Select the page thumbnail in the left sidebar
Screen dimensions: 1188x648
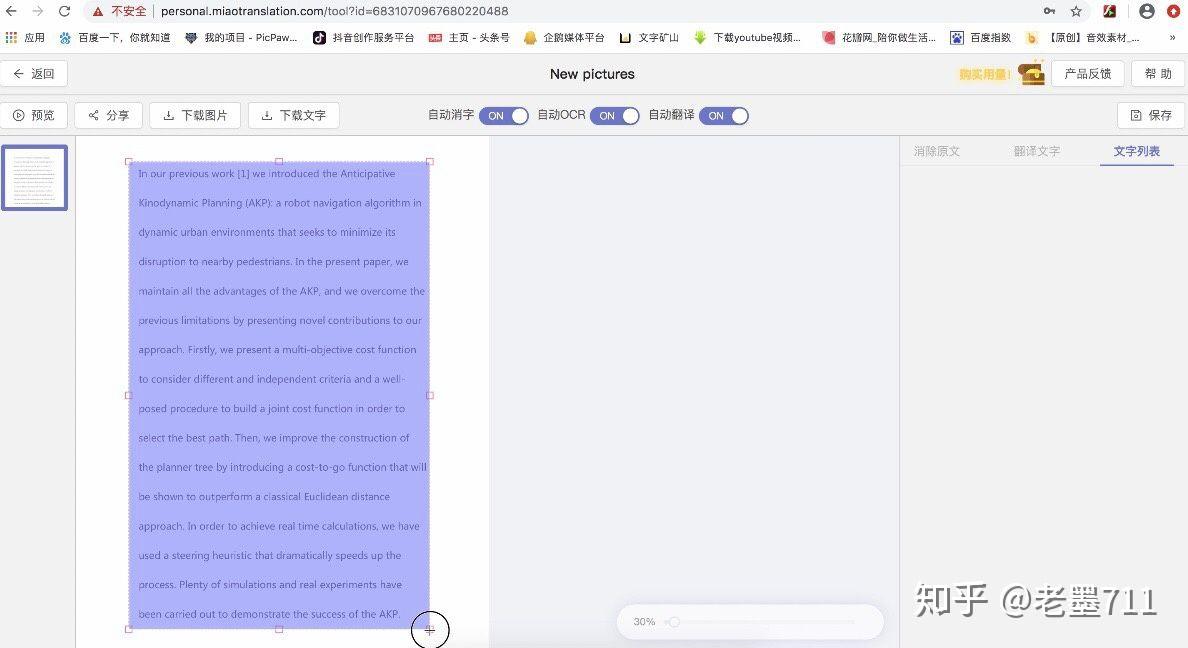coord(34,177)
